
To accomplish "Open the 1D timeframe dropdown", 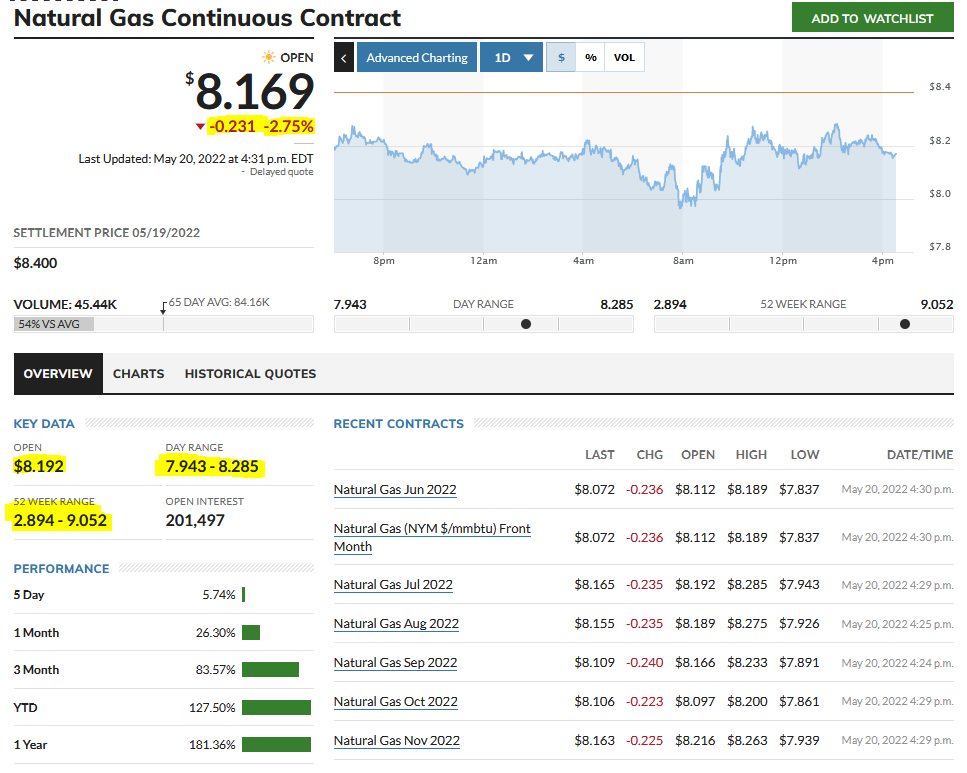I will pos(511,57).
